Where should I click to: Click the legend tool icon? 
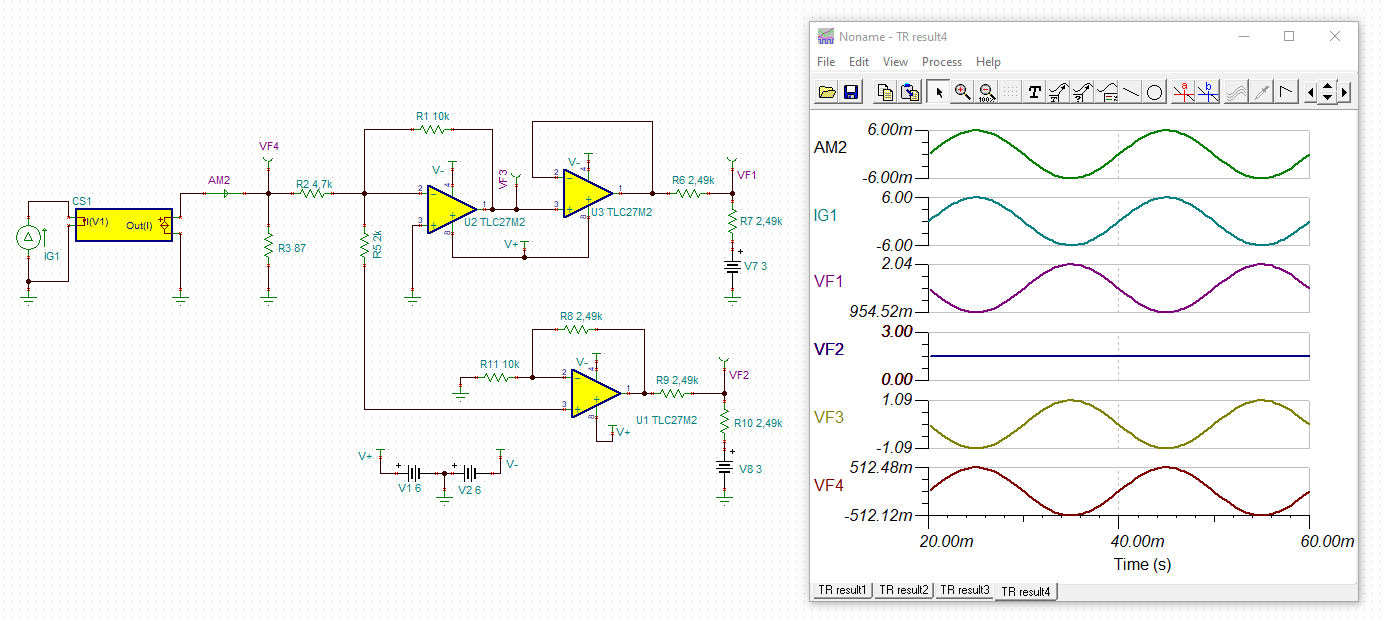point(1106,92)
